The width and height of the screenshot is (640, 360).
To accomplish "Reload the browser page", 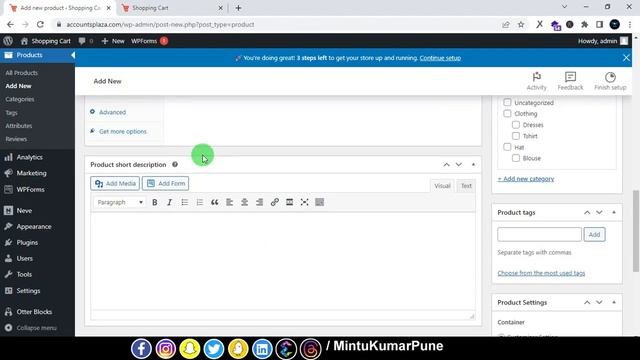I will [x=40, y=24].
